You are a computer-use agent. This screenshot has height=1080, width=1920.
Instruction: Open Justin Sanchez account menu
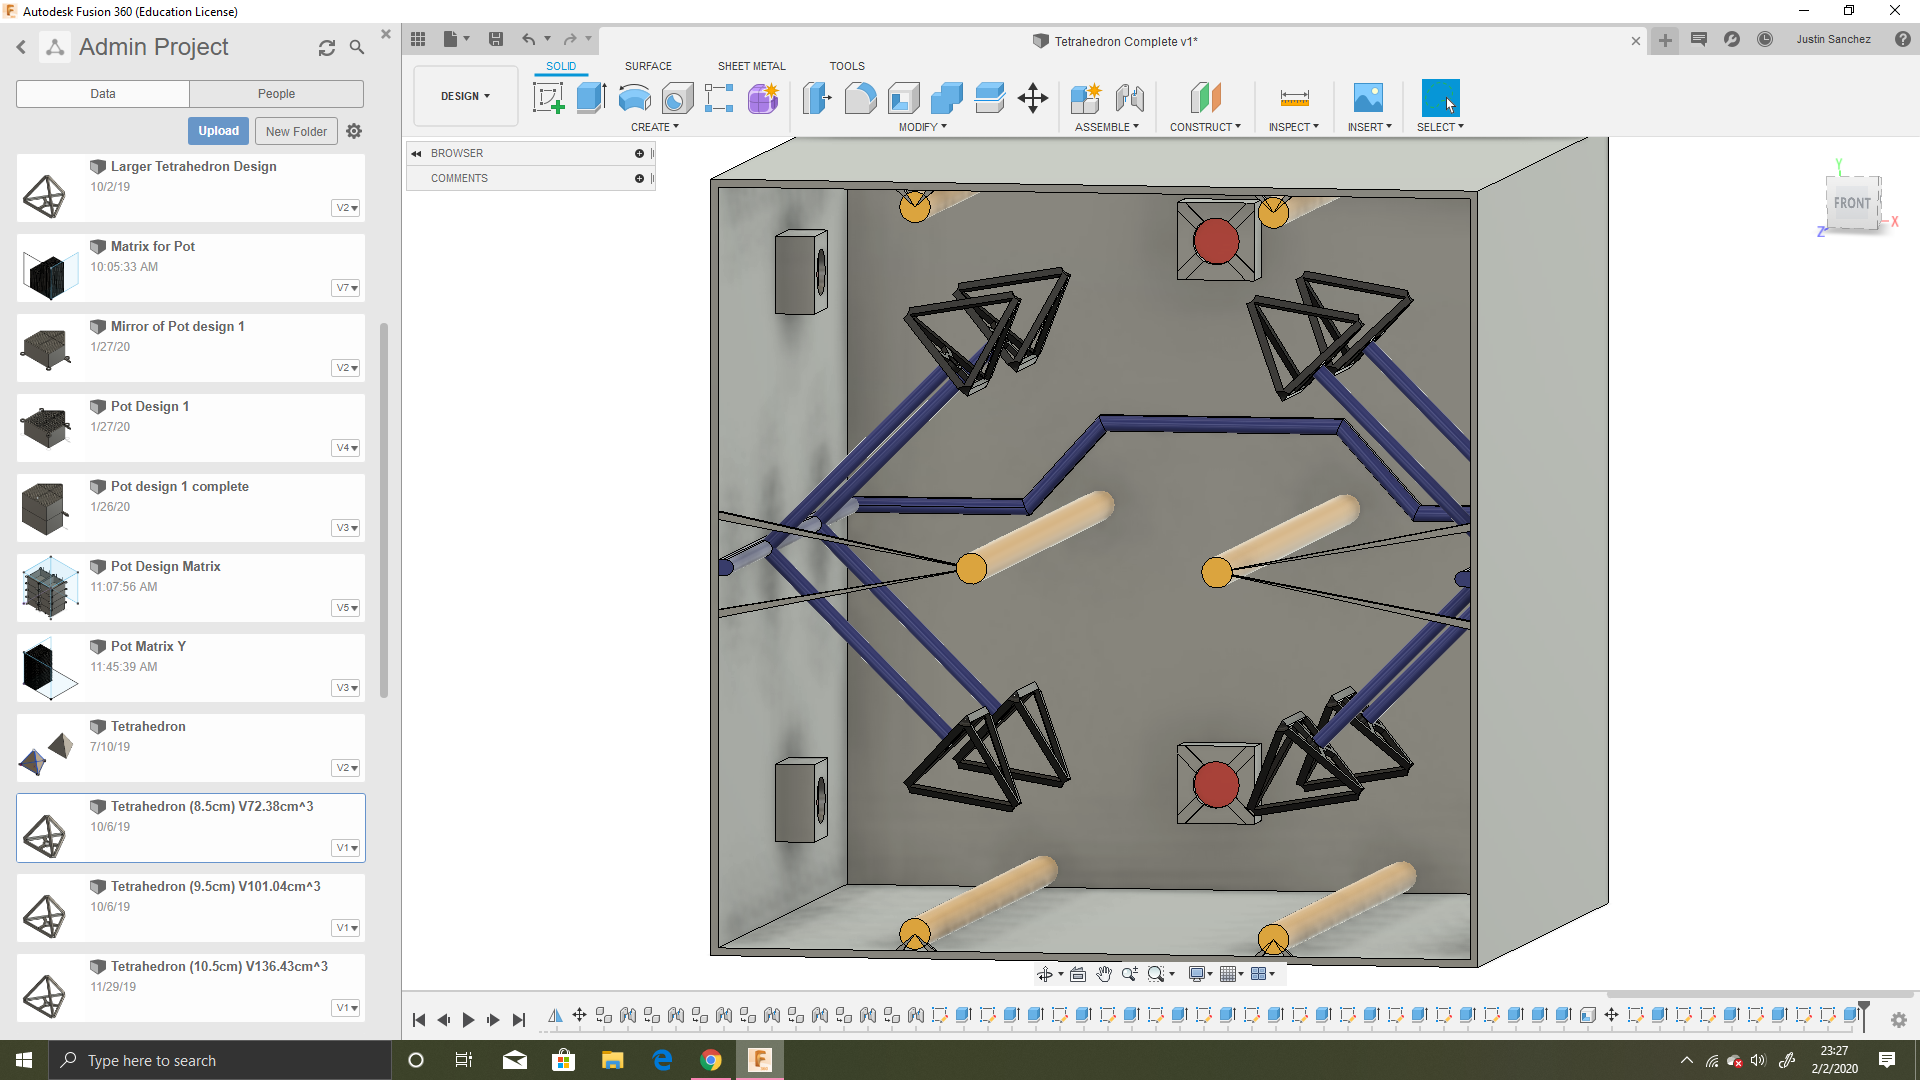coord(1833,39)
